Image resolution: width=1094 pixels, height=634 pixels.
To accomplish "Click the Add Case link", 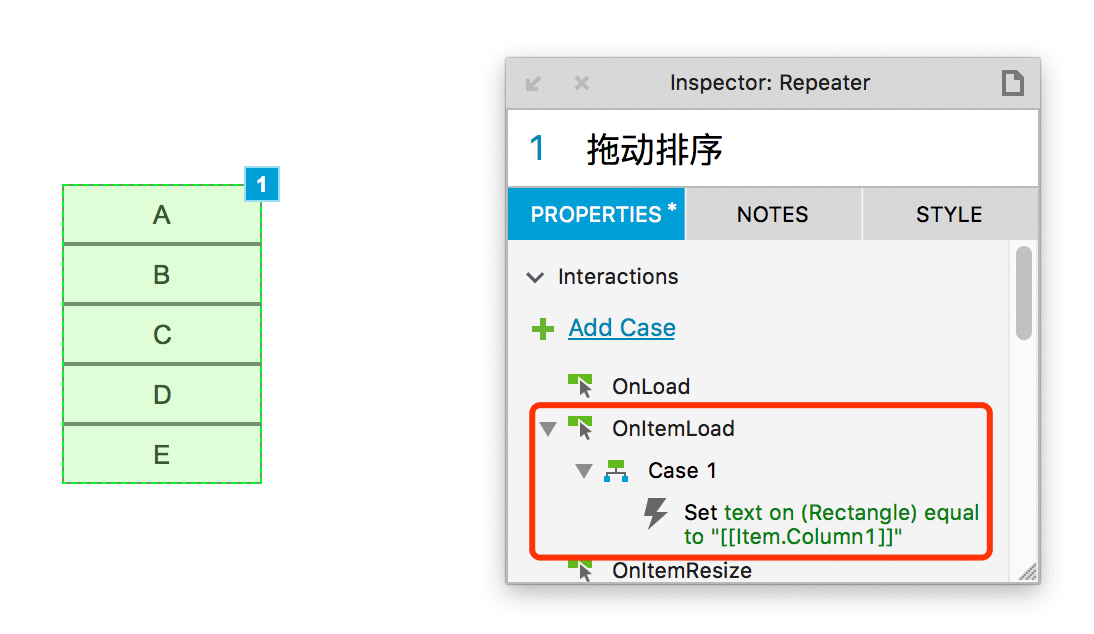I will tap(622, 328).
